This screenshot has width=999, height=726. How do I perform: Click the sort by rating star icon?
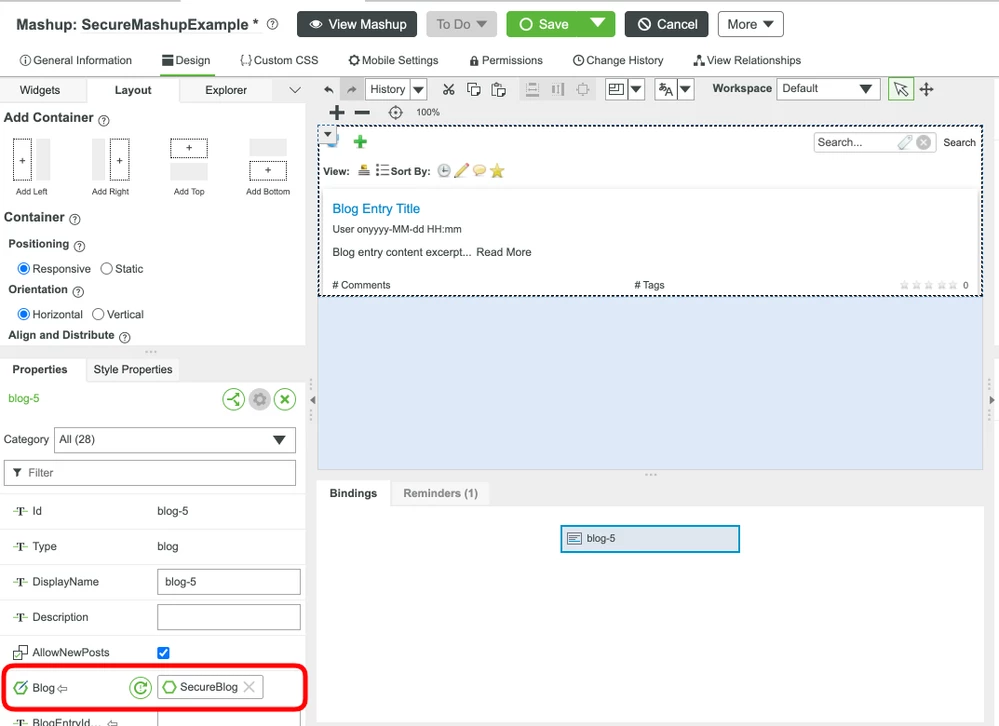pos(497,171)
